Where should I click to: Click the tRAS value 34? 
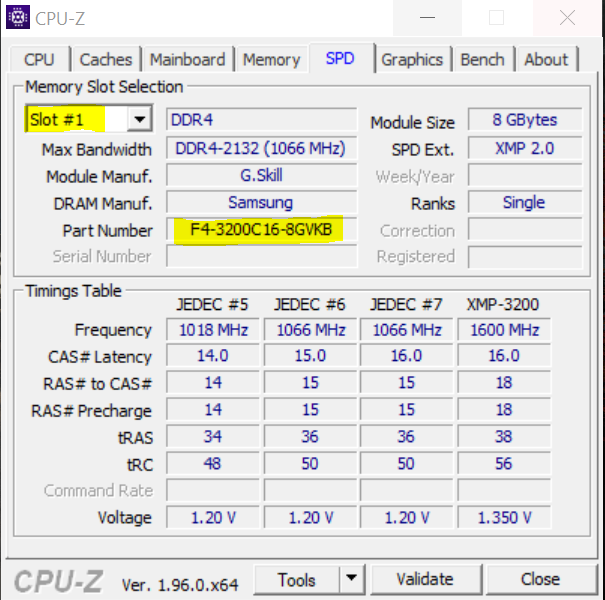point(213,436)
